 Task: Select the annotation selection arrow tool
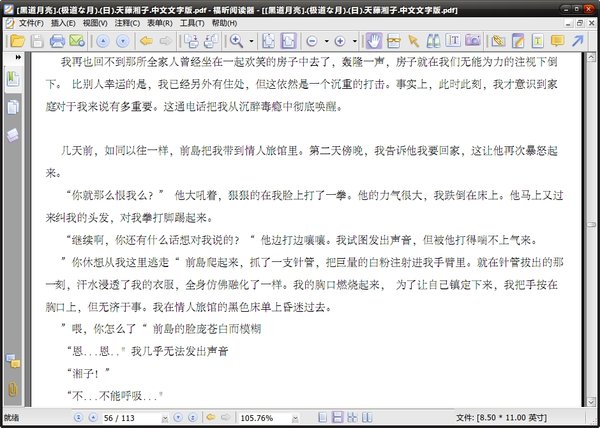[x=413, y=41]
